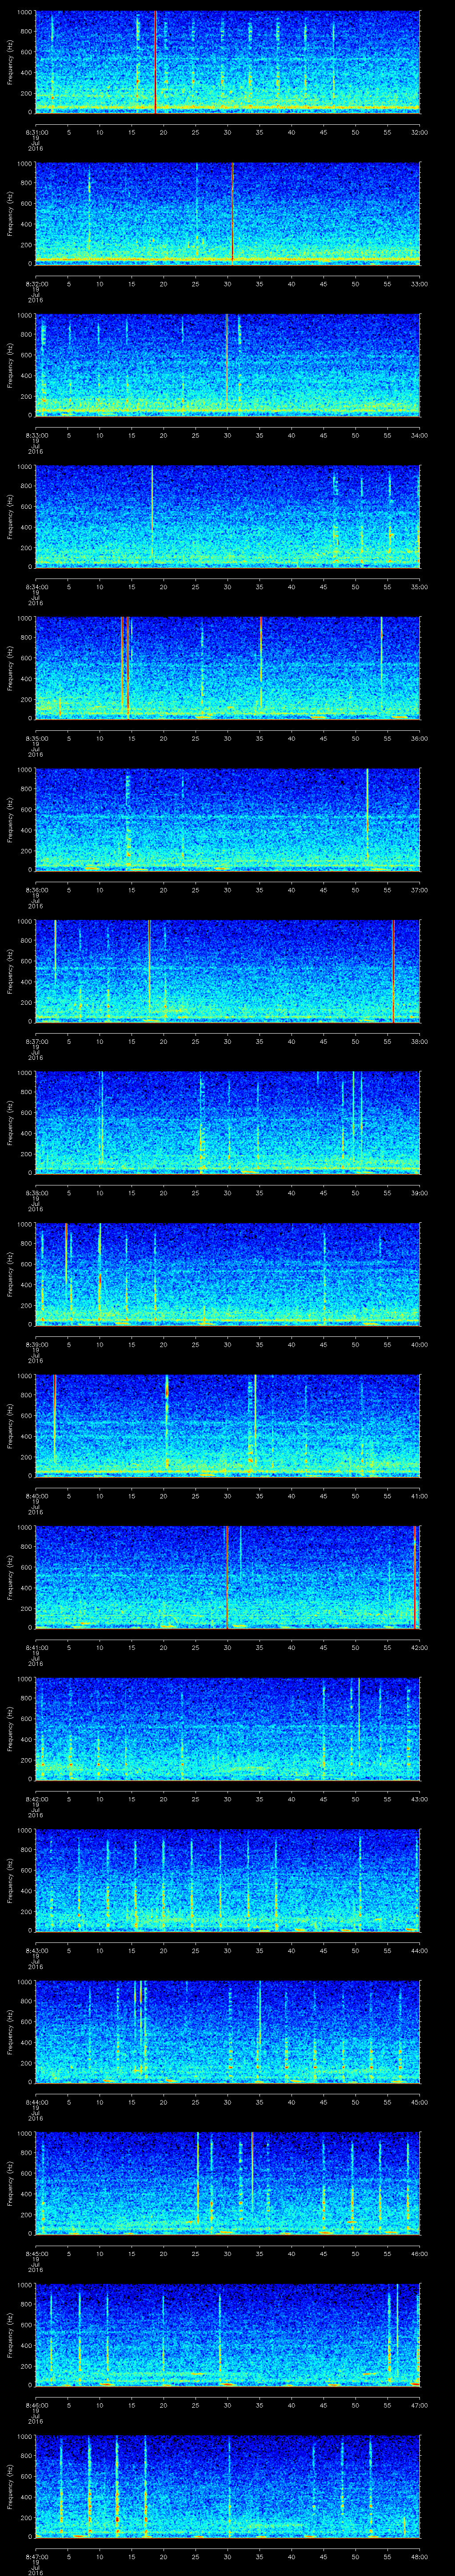Click the 46:00 end time label
The width and height of the screenshot is (455, 2576).
click(x=419, y=2253)
